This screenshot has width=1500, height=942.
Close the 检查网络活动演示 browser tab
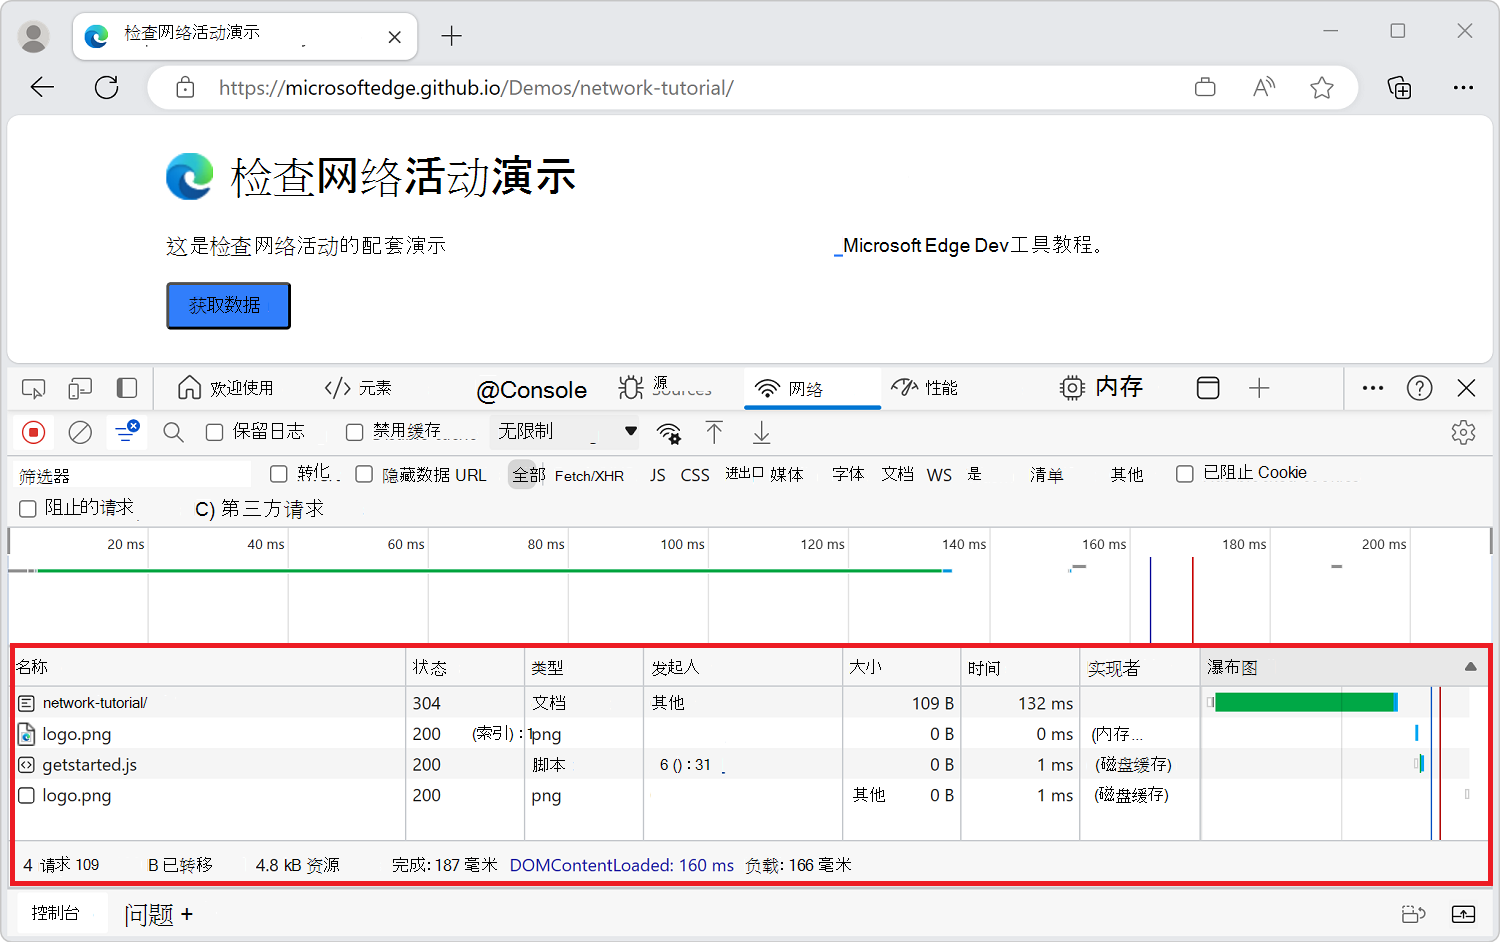pyautogui.click(x=395, y=37)
